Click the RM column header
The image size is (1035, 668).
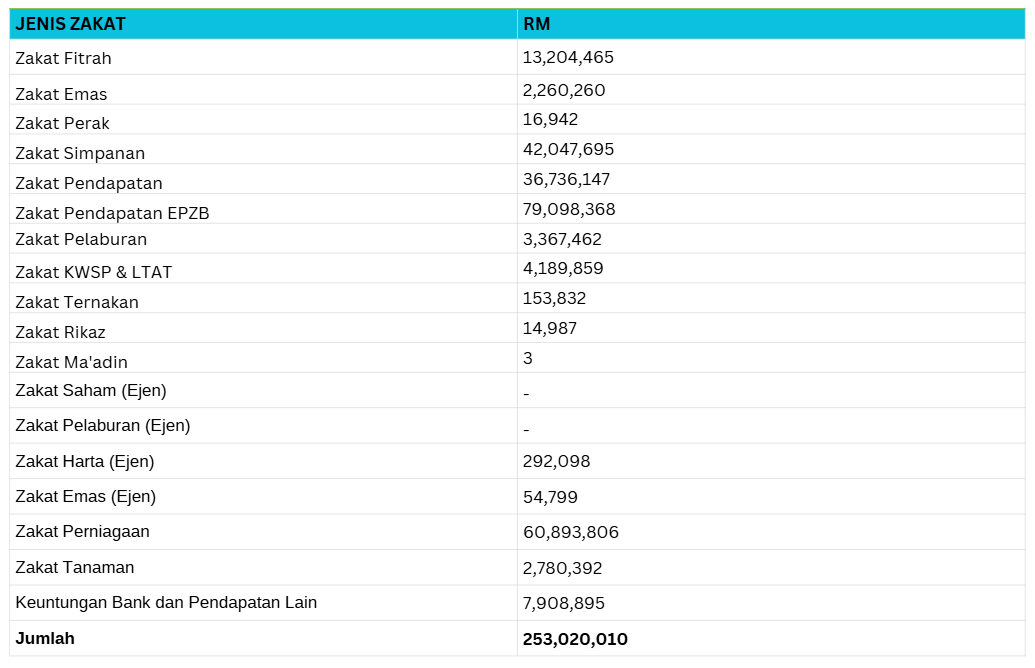[537, 24]
